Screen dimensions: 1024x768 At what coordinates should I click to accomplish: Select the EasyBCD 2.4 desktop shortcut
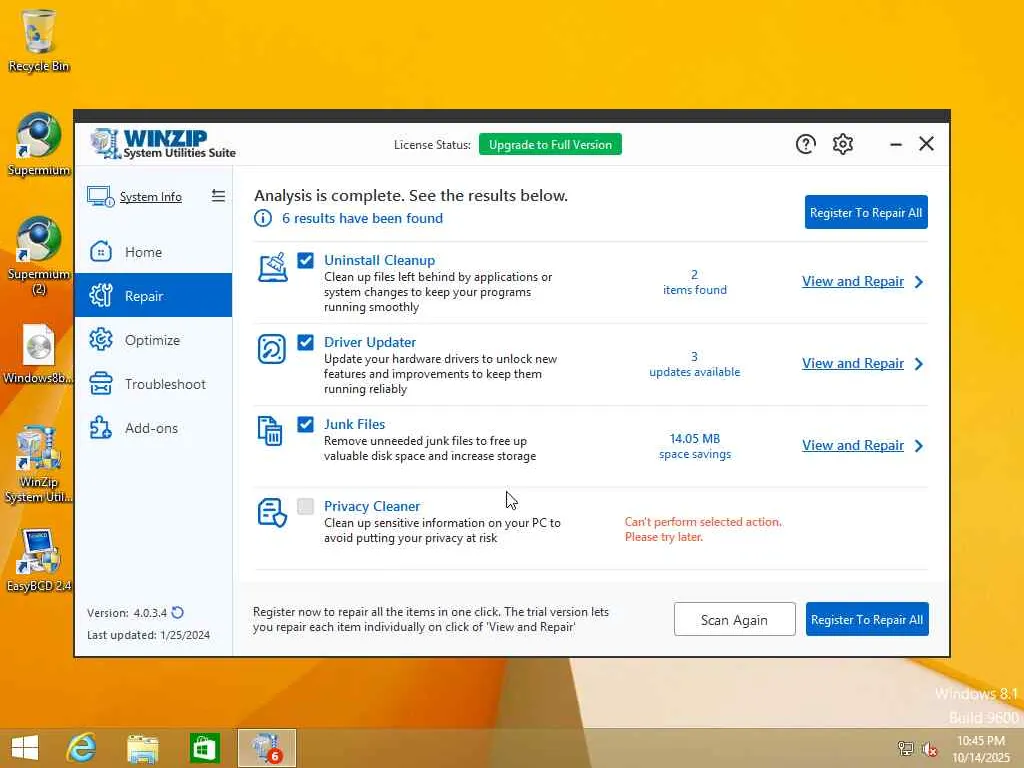tap(39, 560)
